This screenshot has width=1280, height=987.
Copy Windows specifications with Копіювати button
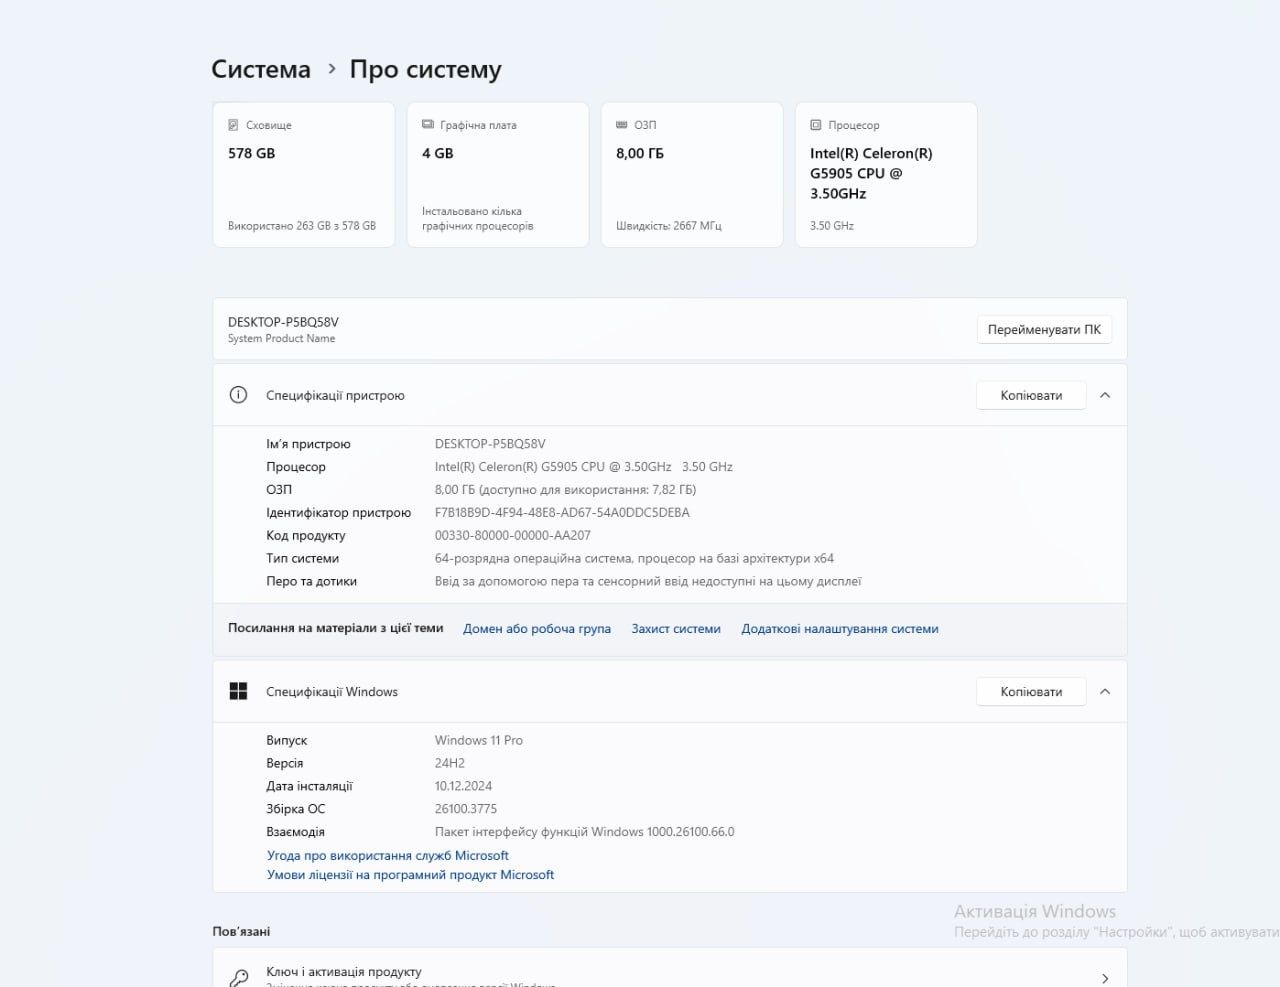[1031, 691]
